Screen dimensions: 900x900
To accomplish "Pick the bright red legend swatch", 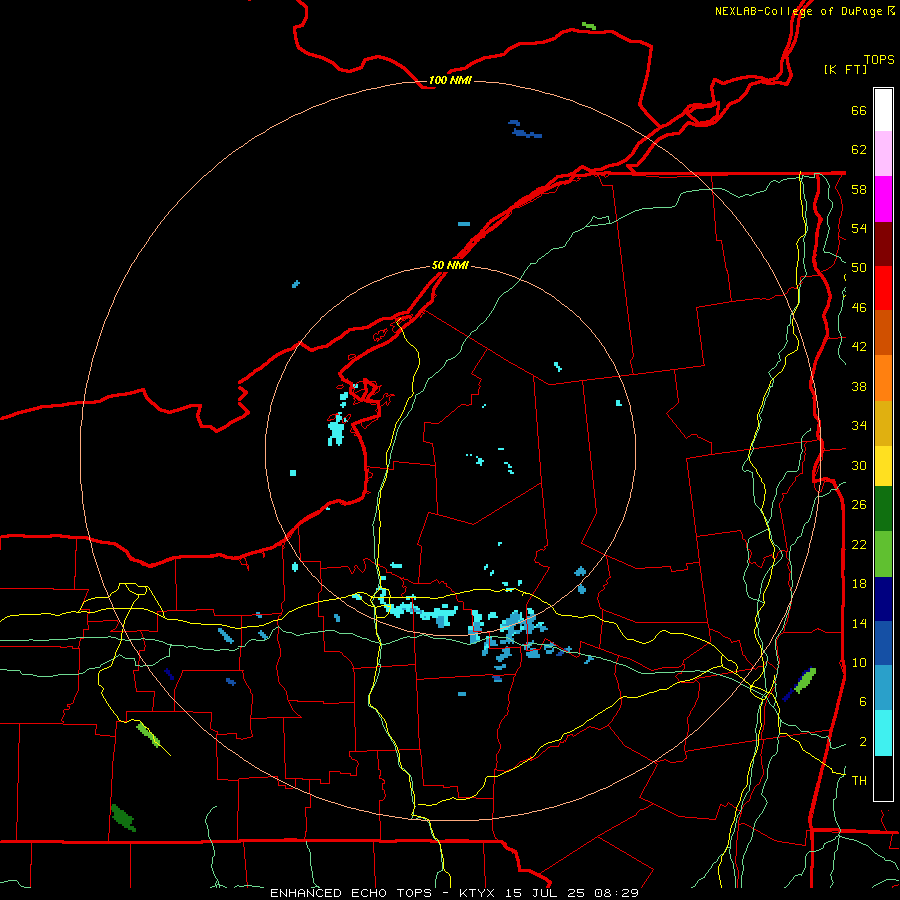I will (883, 288).
